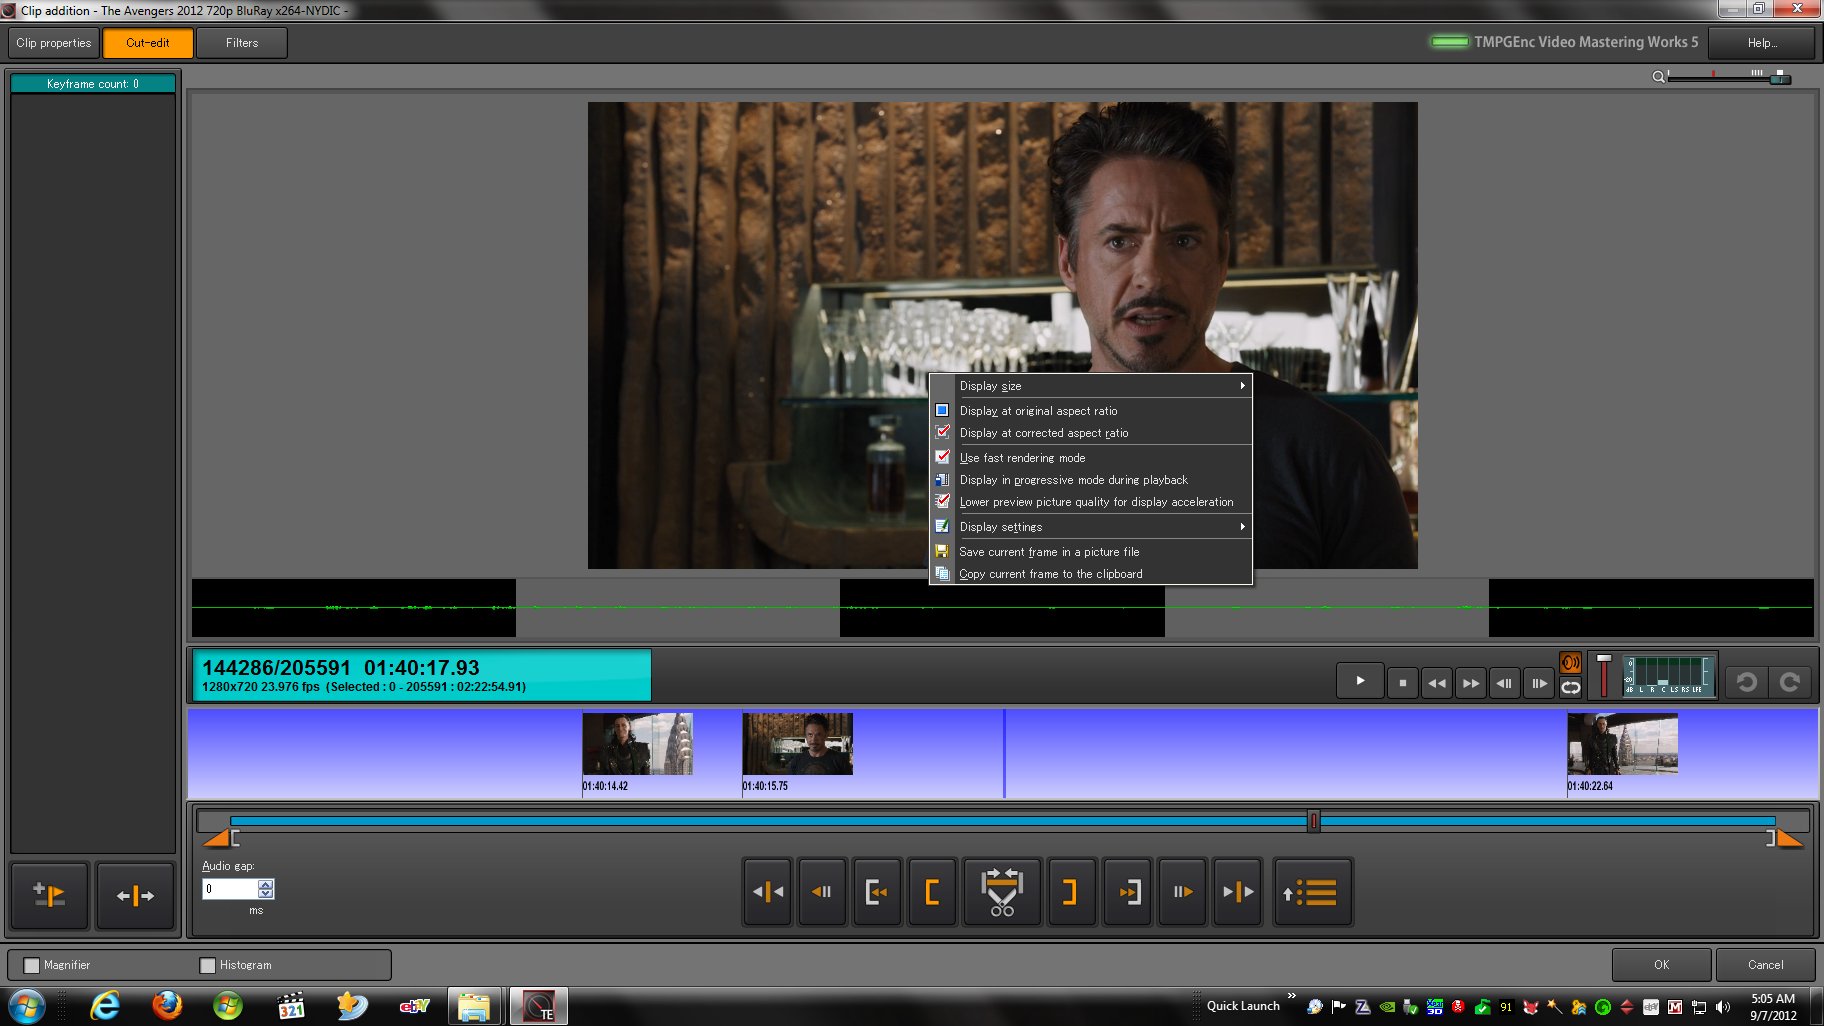Fast forward the video preview
This screenshot has height=1026, width=1824.
coord(1471,683)
